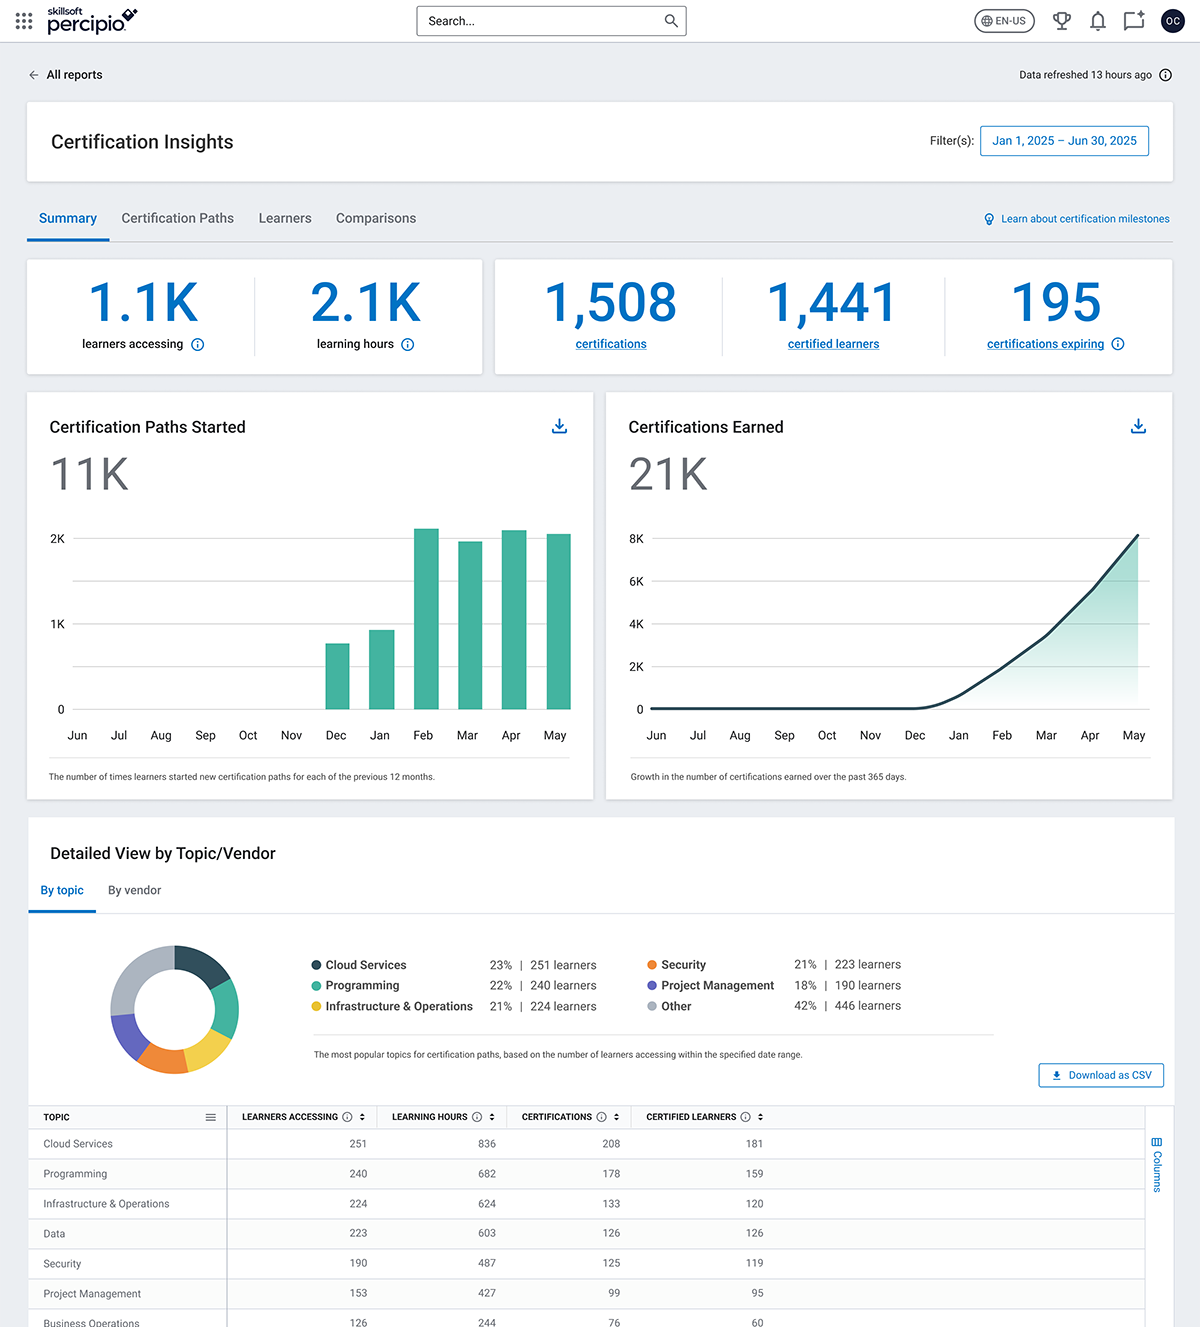Click info icon next to learning hours
The width and height of the screenshot is (1200, 1327).
pyautogui.click(x=408, y=345)
